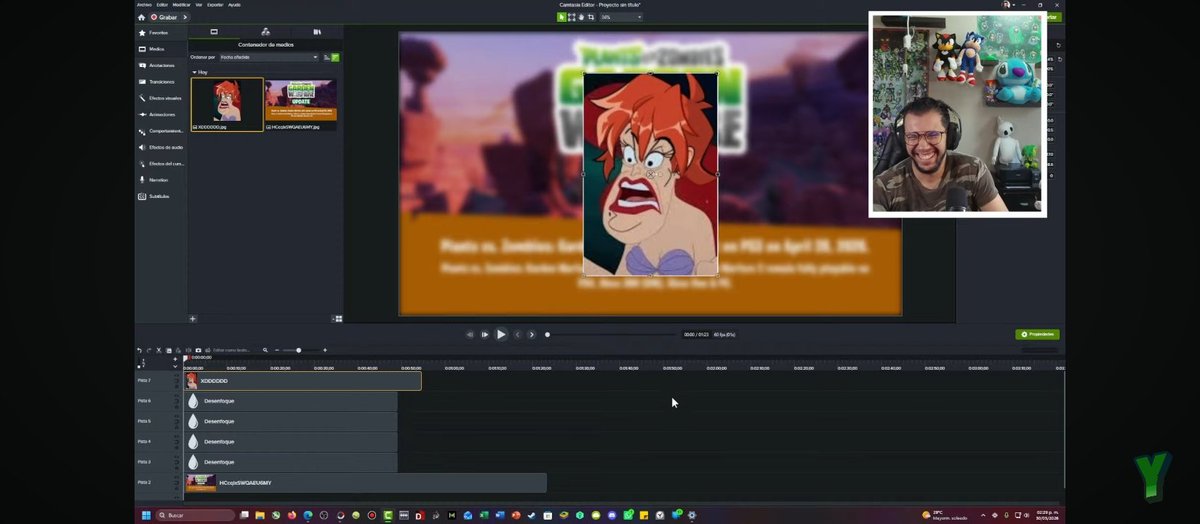The width and height of the screenshot is (1200, 524).
Task: Open the Comportamientos panel
Action: coord(160,131)
